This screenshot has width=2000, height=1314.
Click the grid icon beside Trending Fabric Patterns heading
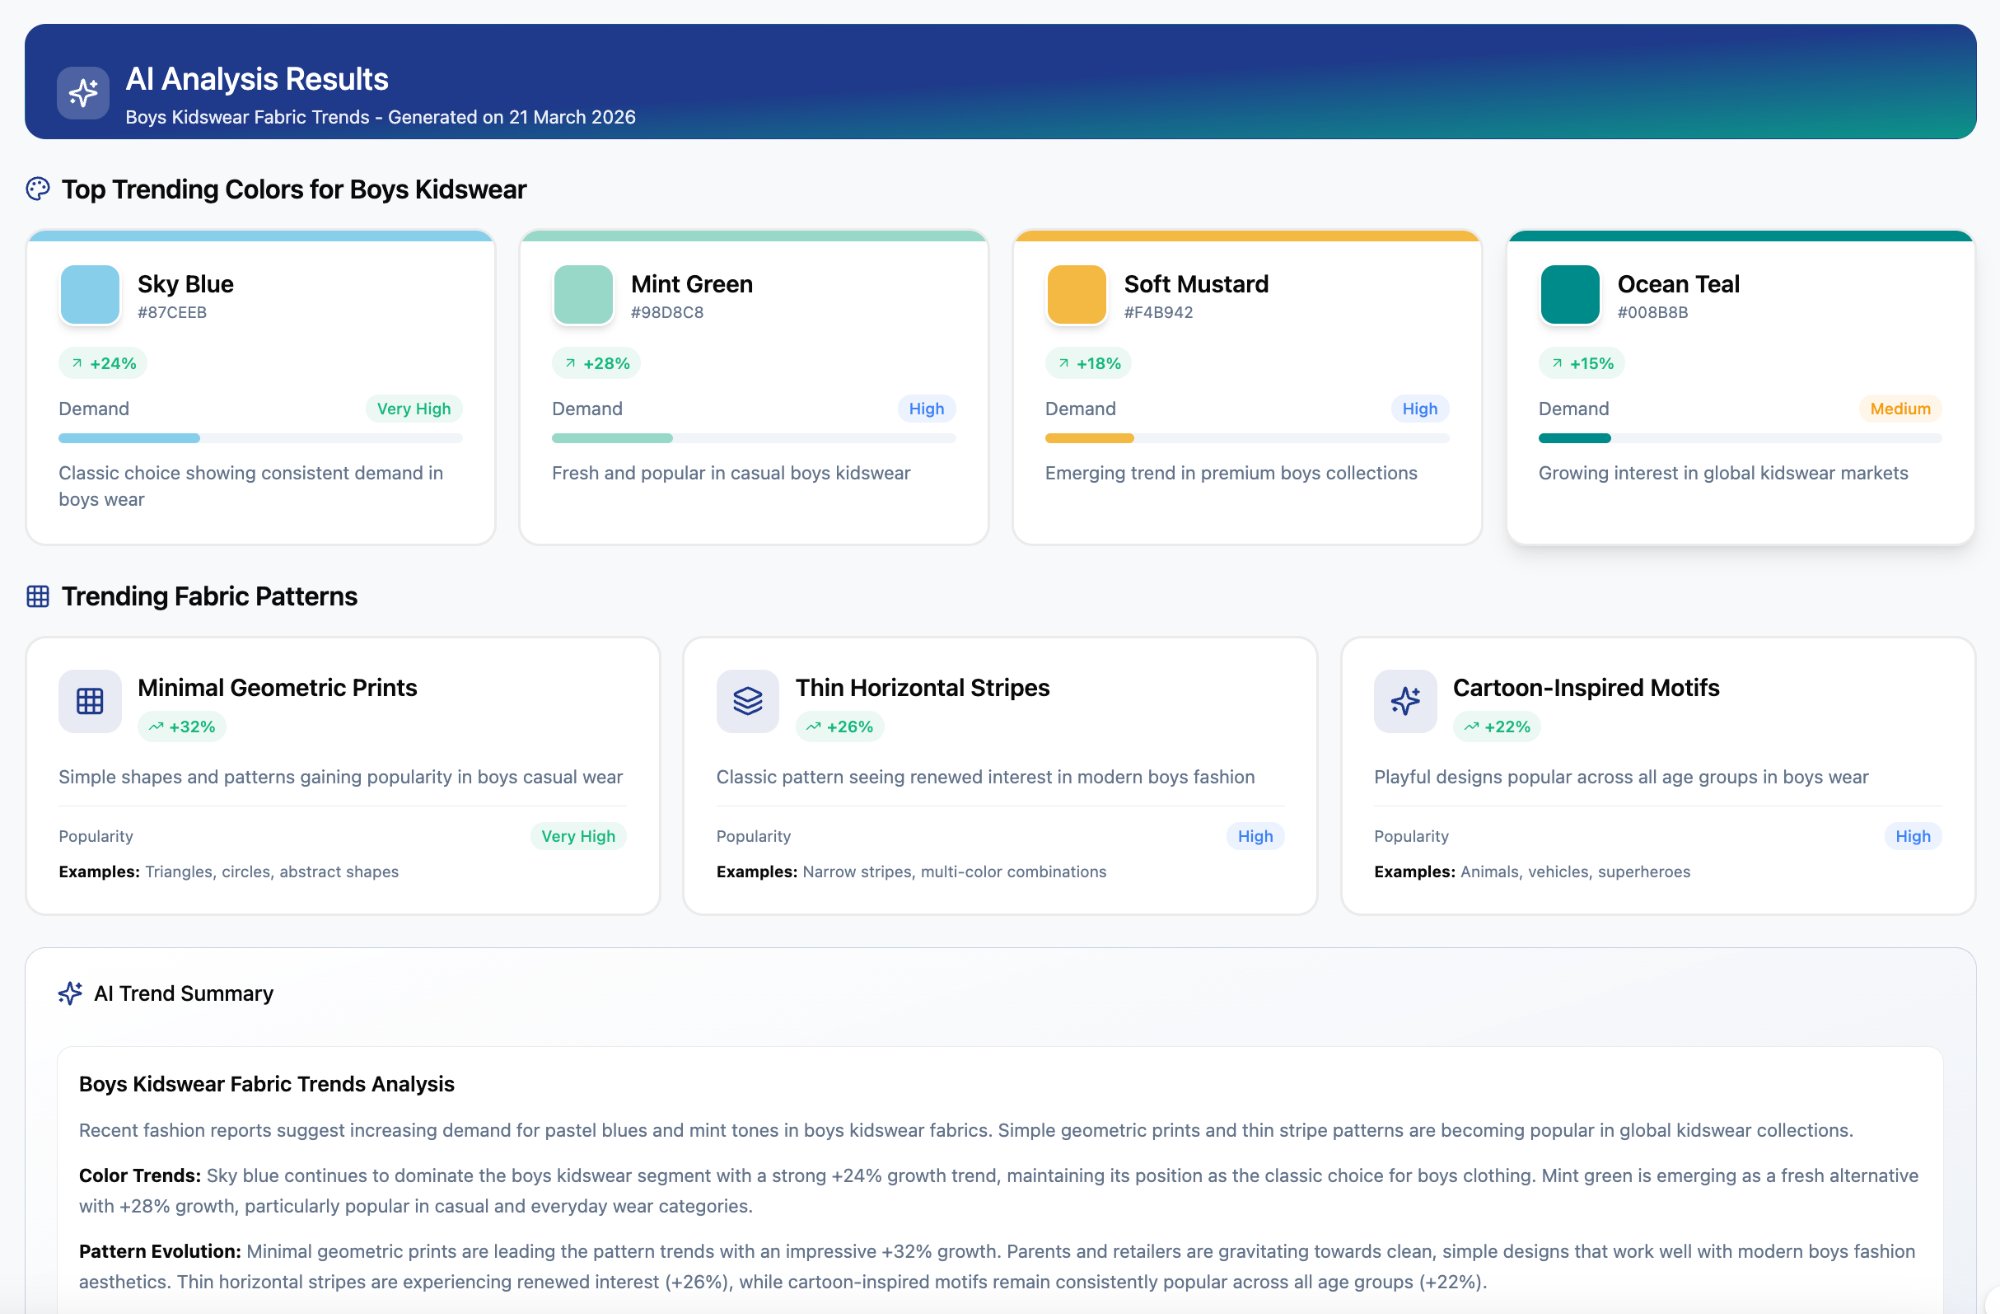point(38,596)
